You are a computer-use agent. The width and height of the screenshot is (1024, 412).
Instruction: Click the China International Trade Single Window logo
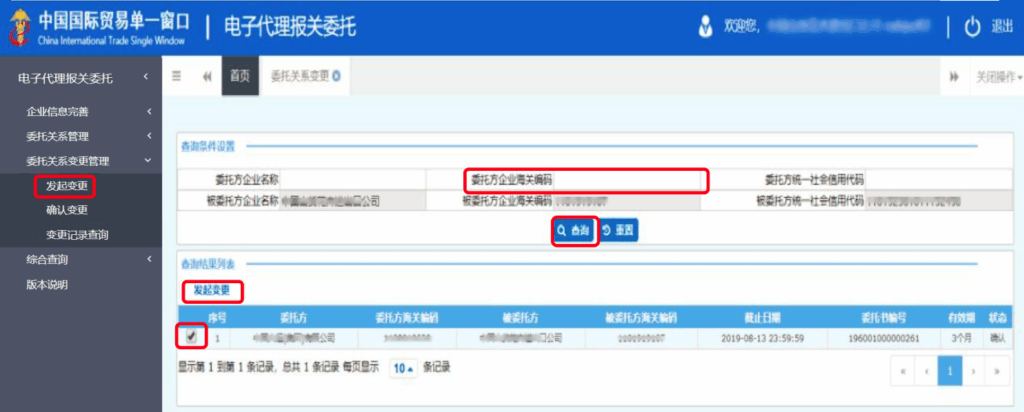coord(99,28)
